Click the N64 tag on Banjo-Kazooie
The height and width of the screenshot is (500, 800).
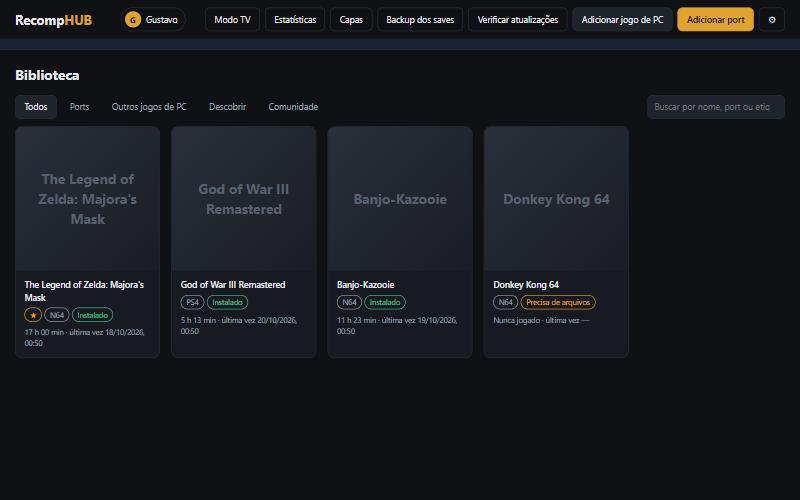point(349,303)
